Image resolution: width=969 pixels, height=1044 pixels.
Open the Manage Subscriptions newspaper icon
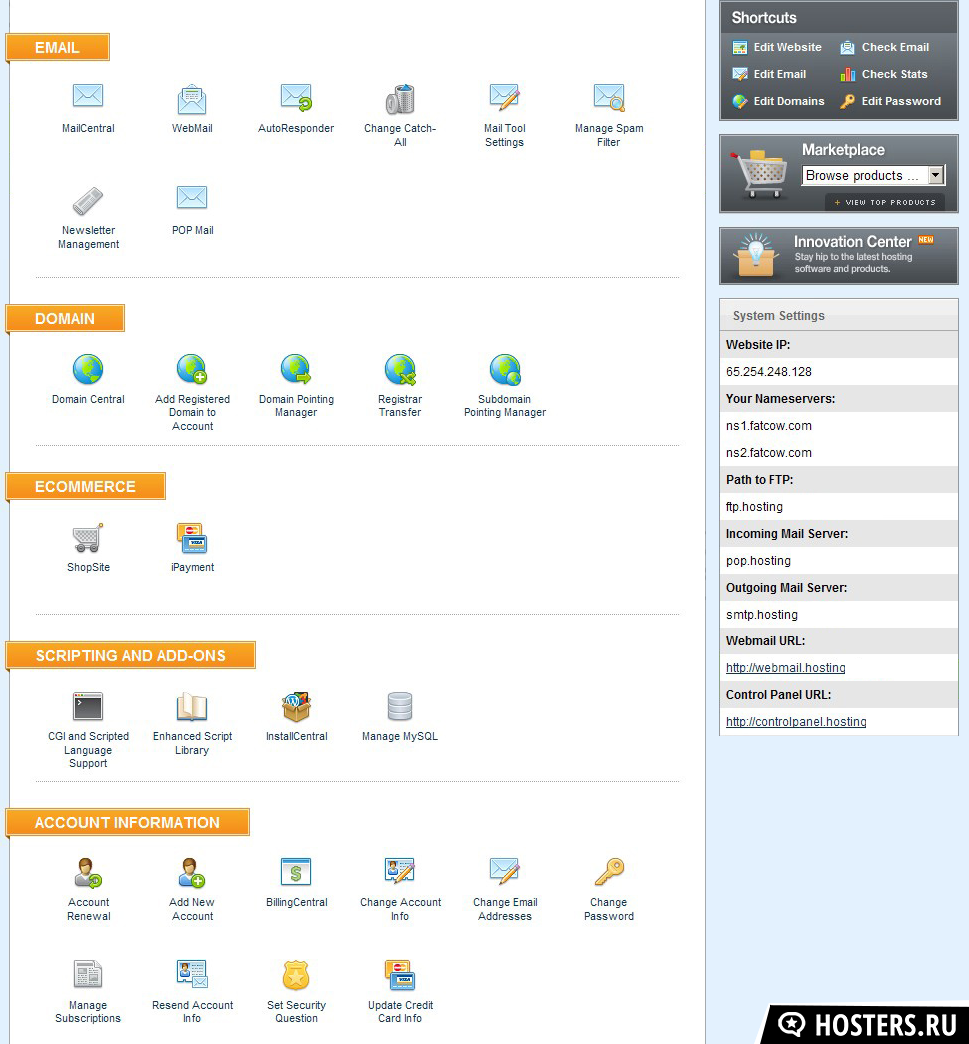tap(88, 974)
